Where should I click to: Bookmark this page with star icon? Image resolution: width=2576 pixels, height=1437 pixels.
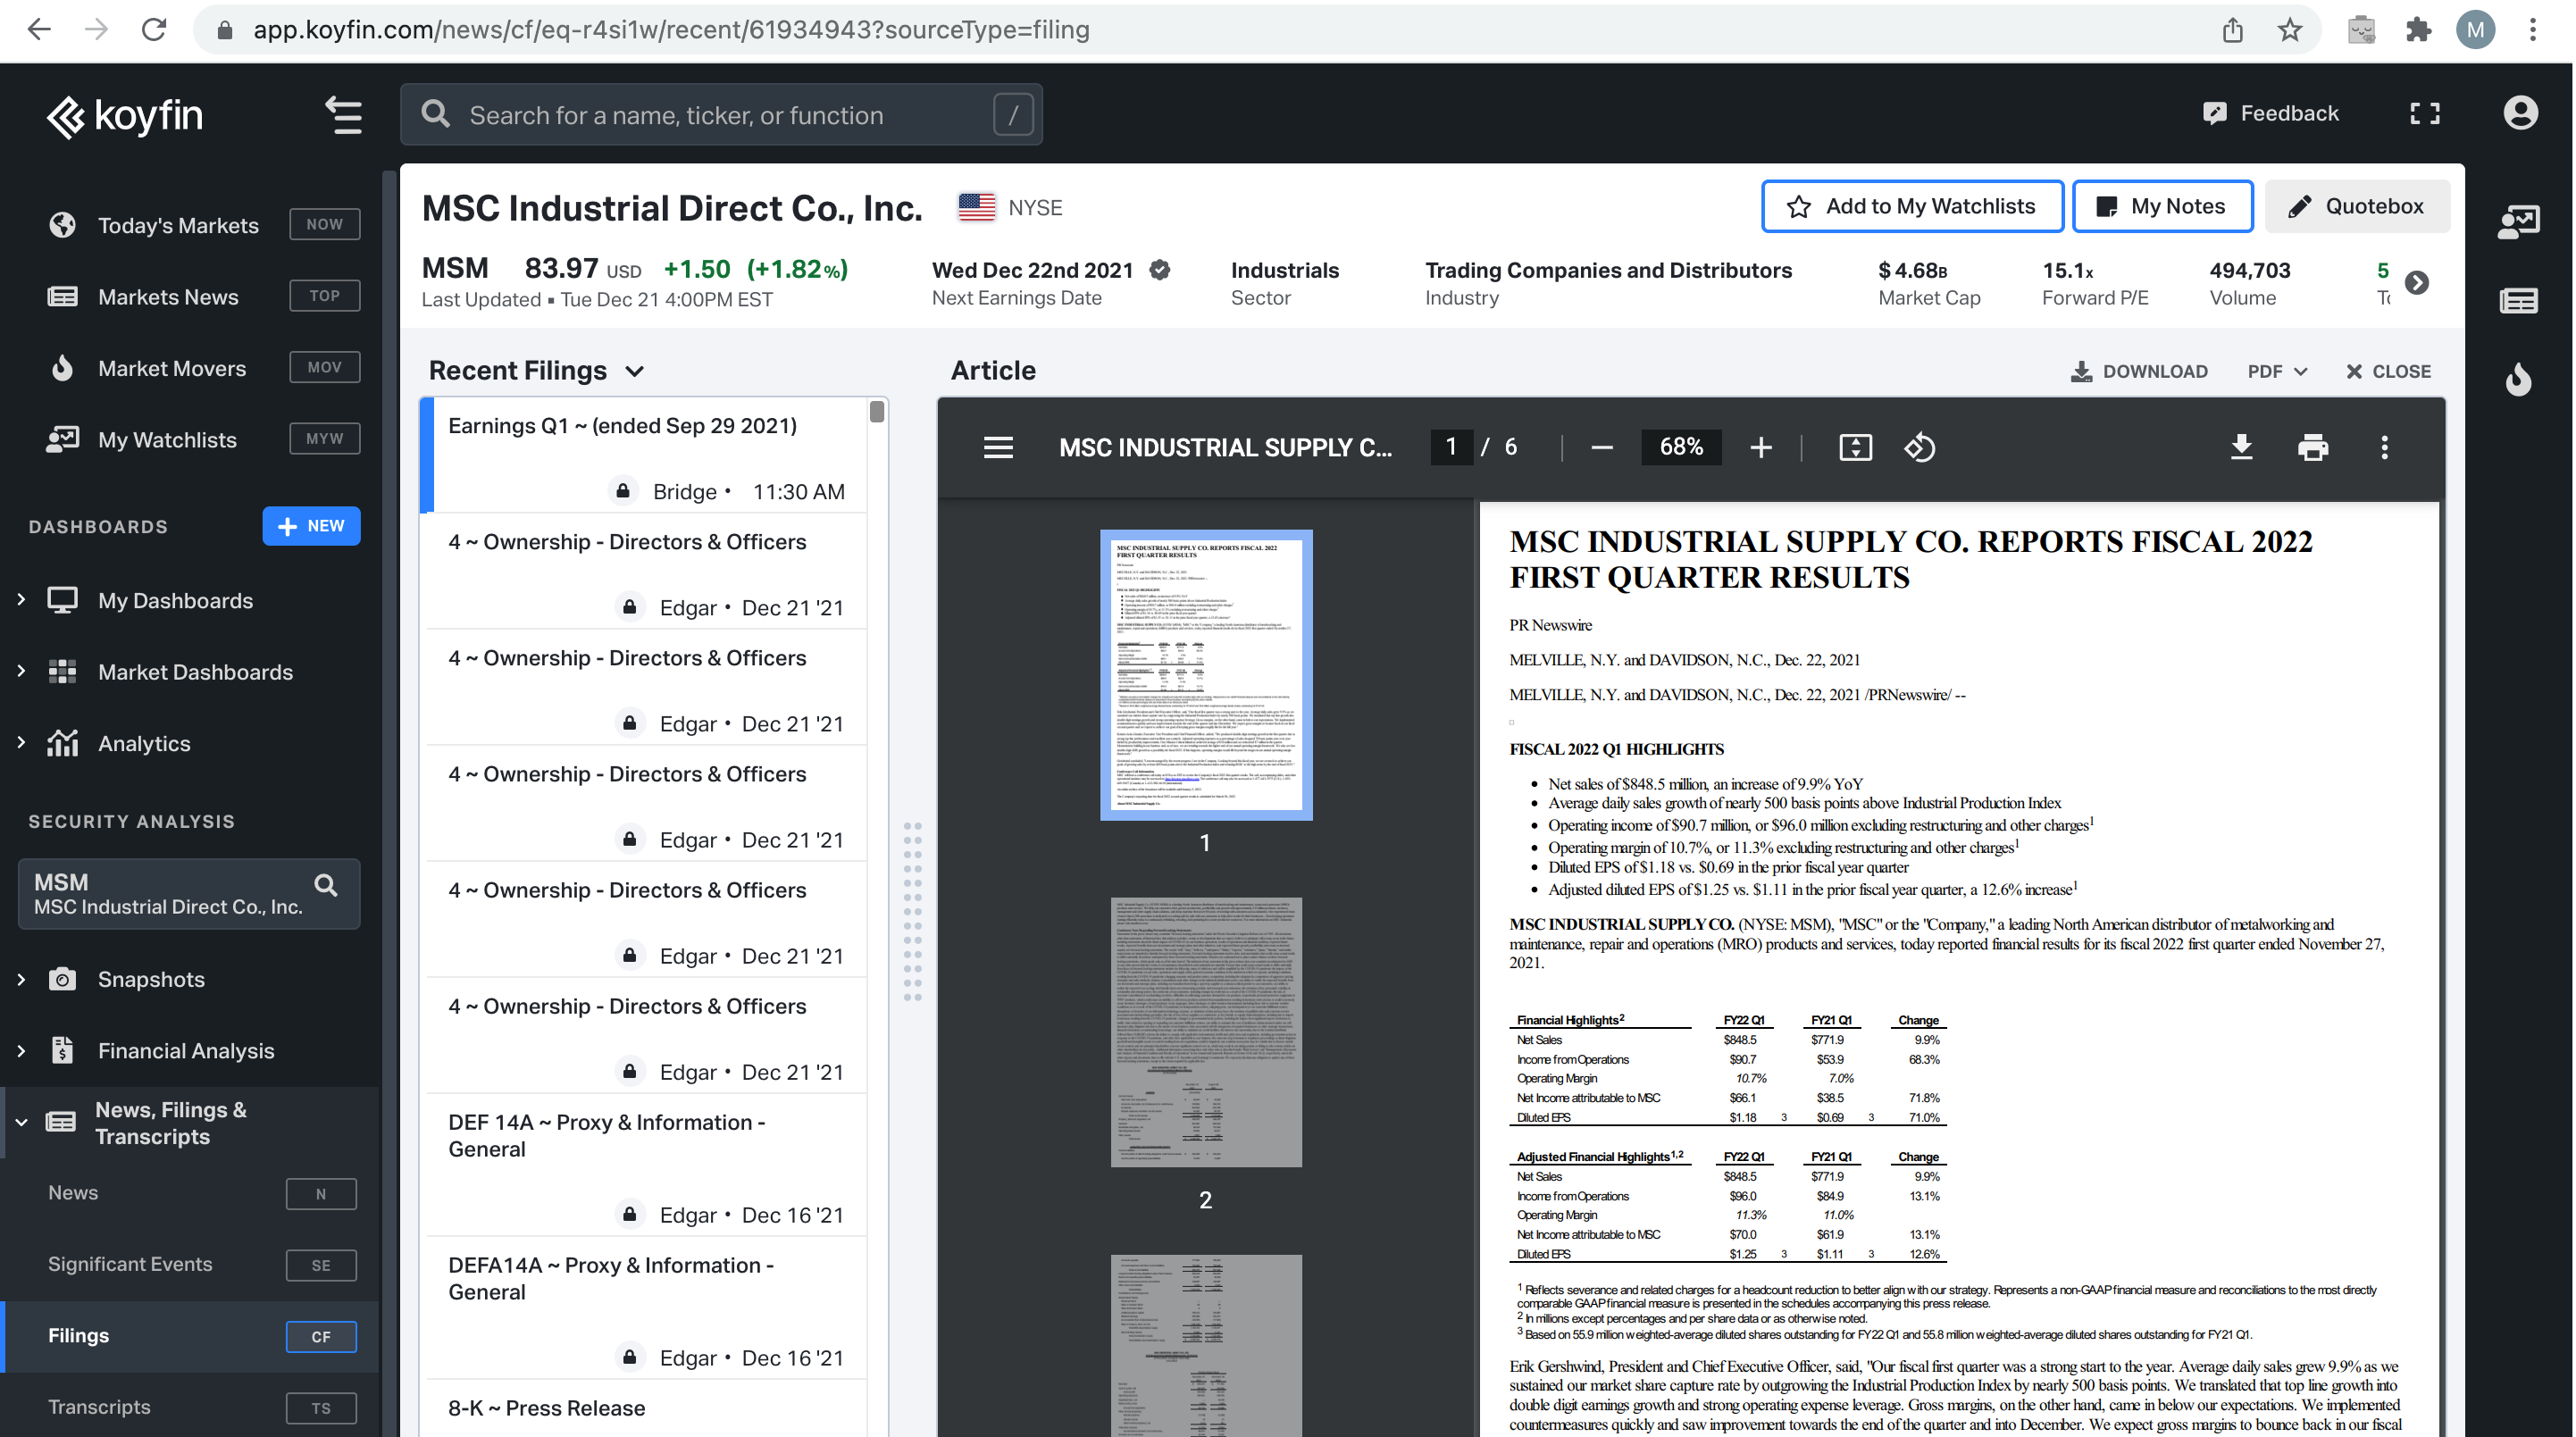2290,30
